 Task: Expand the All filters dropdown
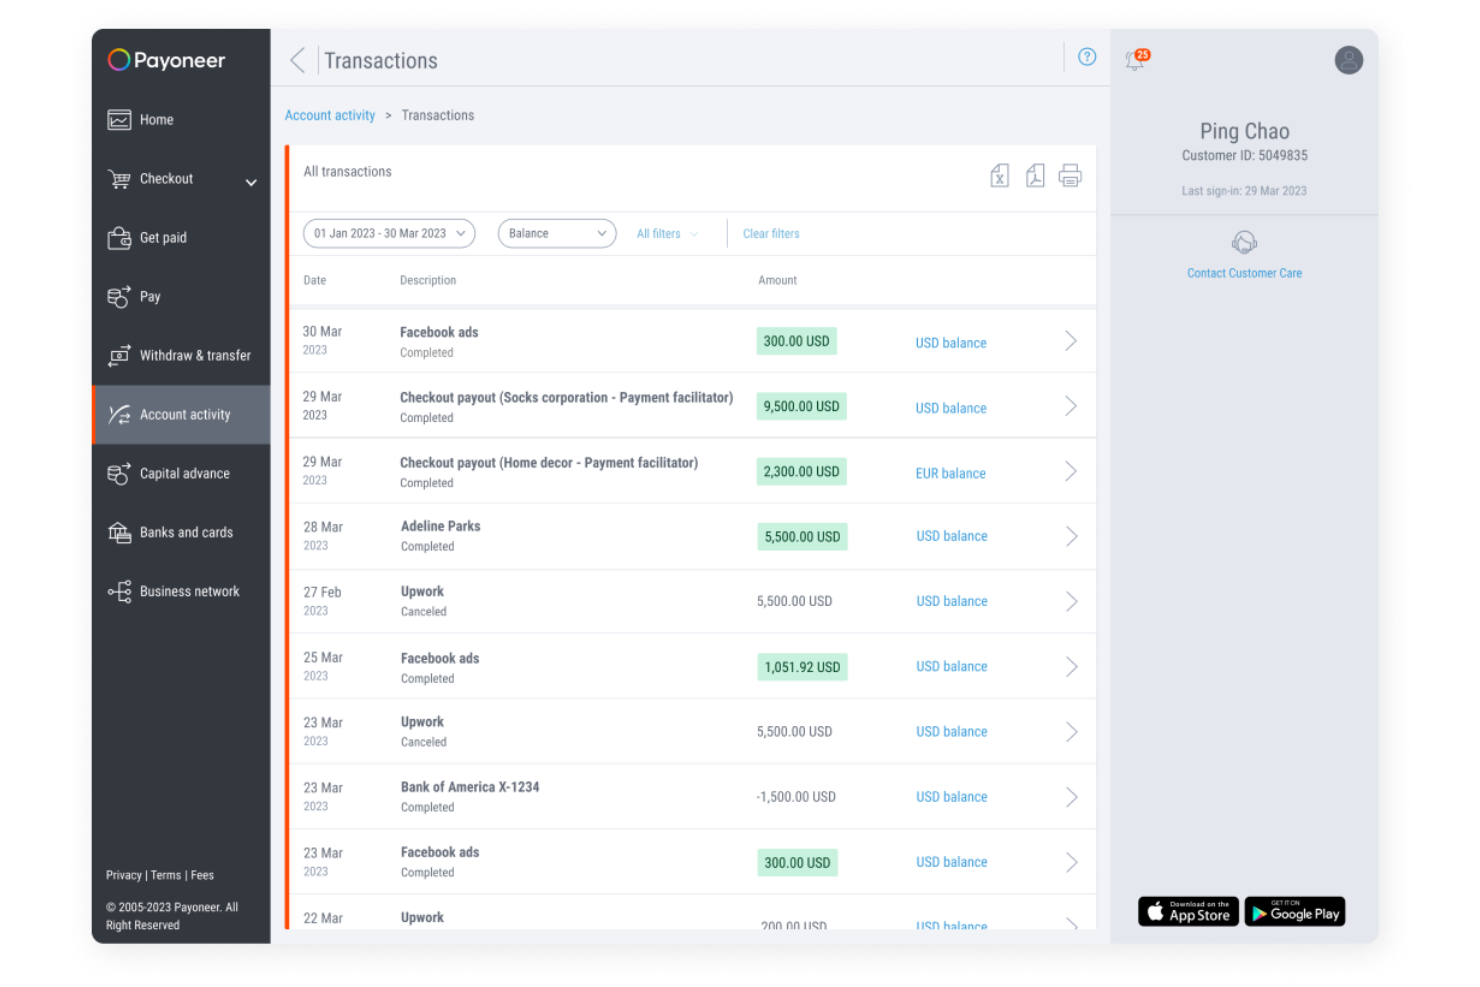pyautogui.click(x=667, y=234)
